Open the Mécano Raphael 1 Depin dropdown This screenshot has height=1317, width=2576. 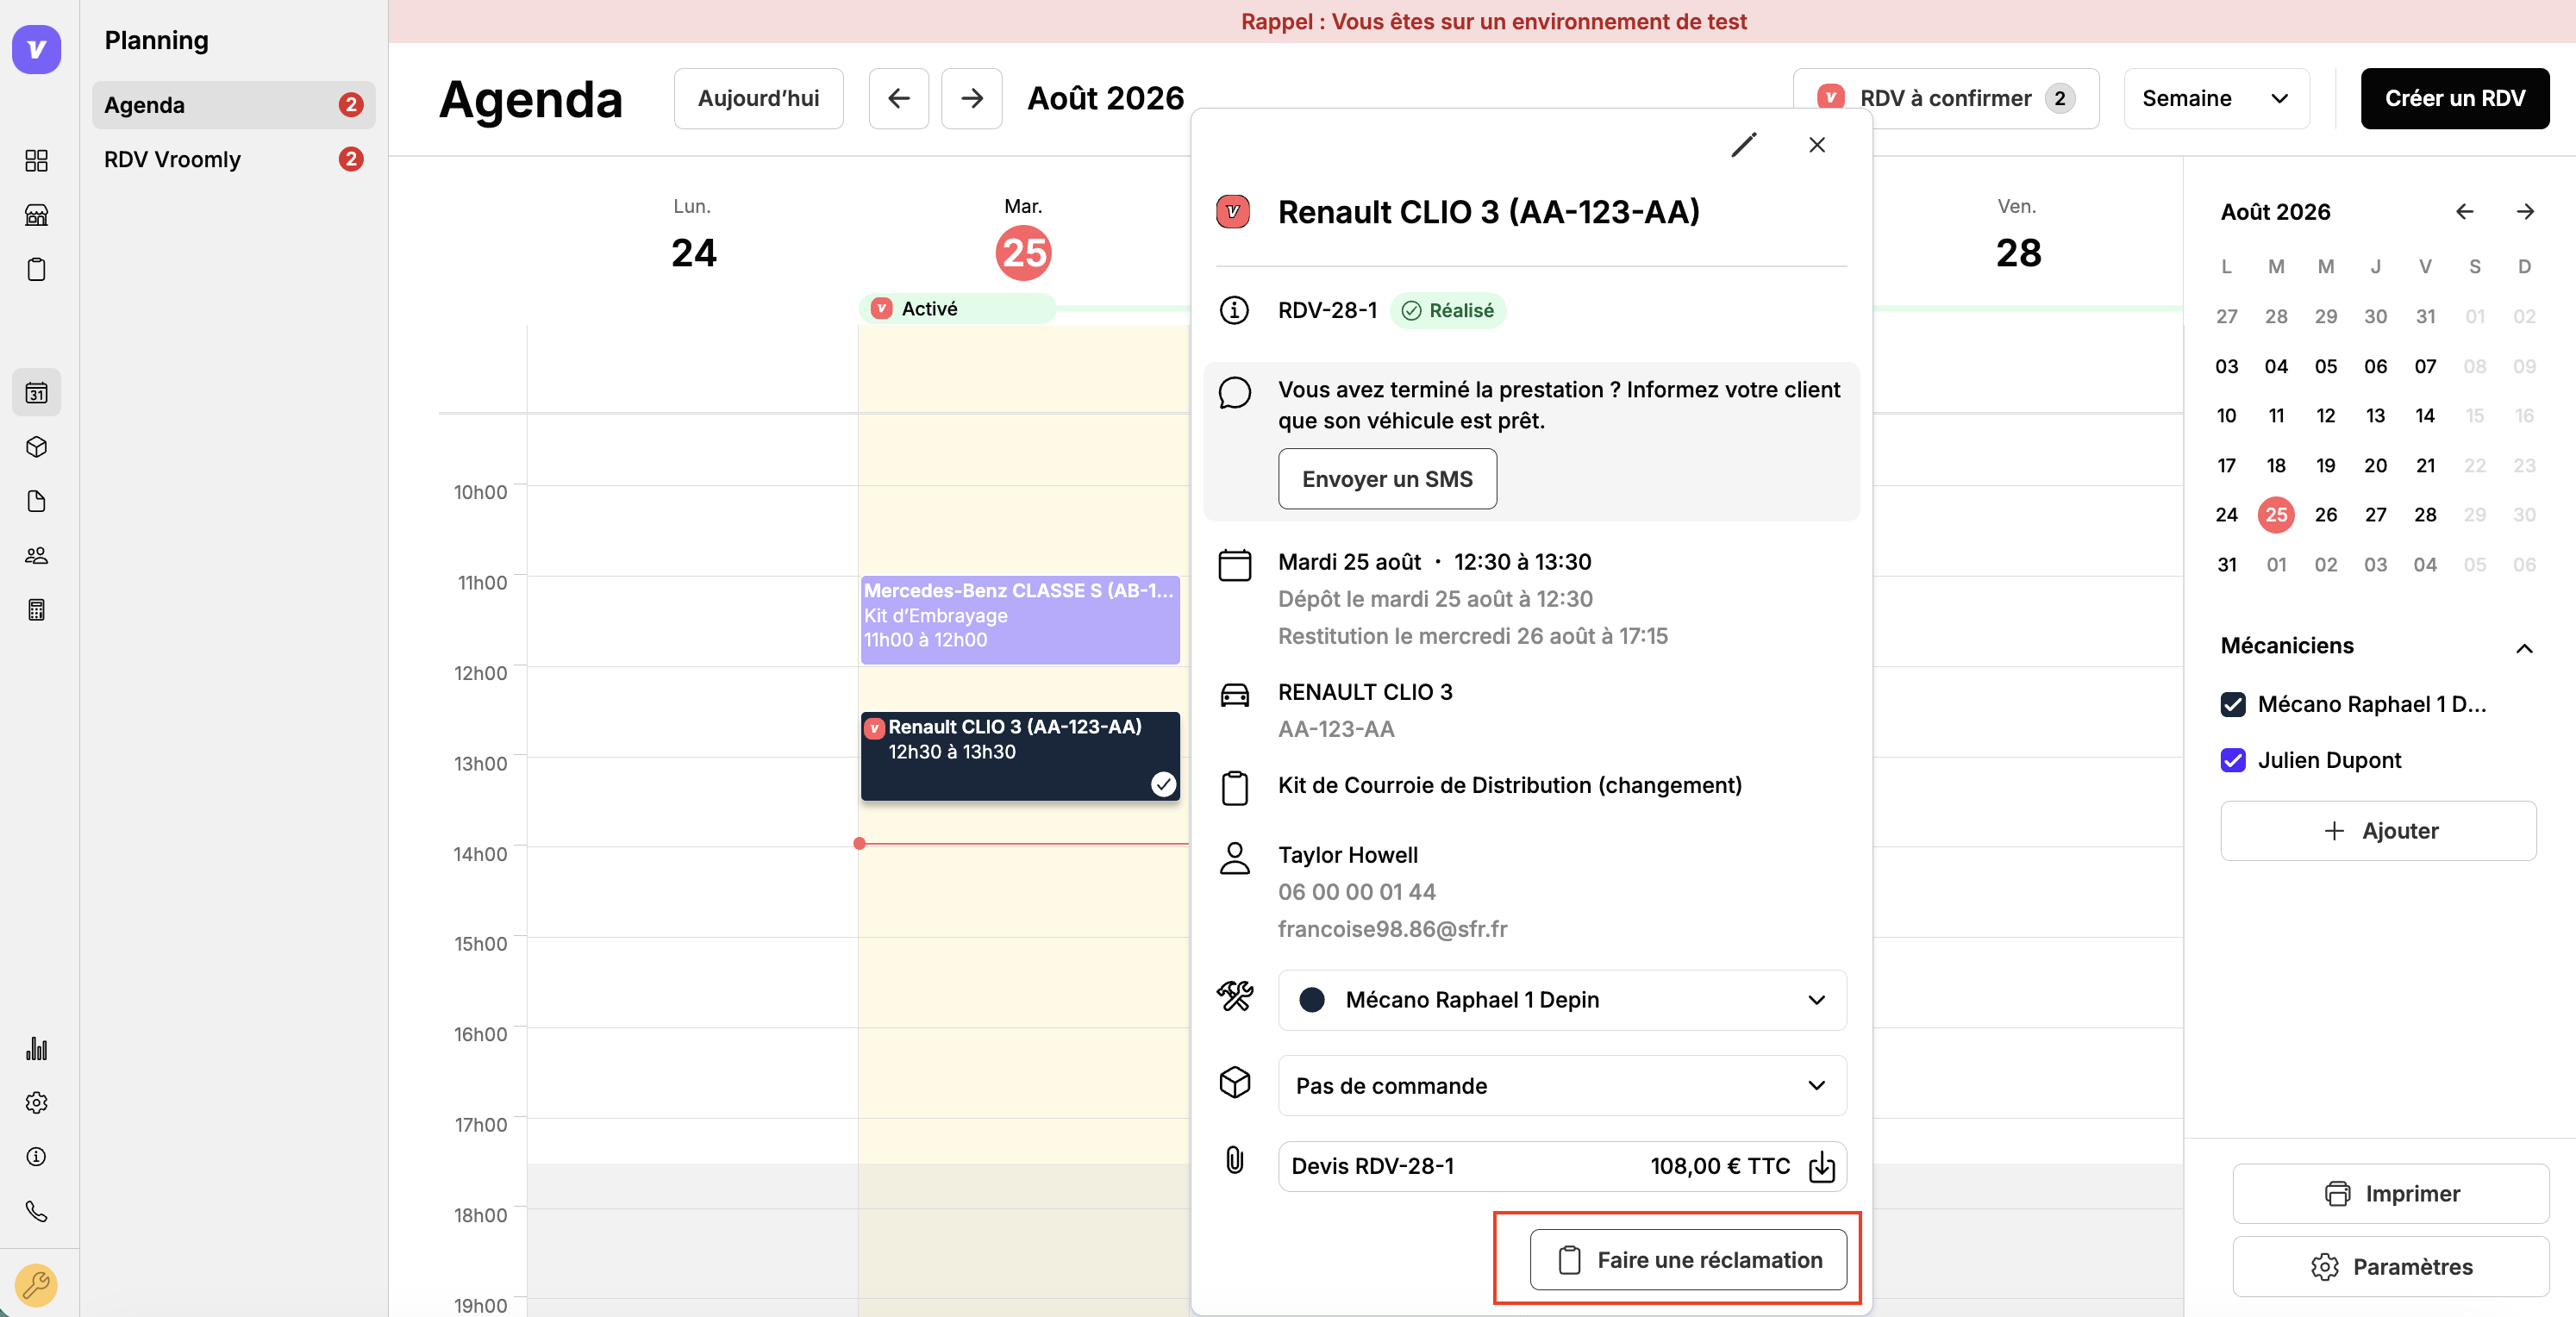1561,1000
